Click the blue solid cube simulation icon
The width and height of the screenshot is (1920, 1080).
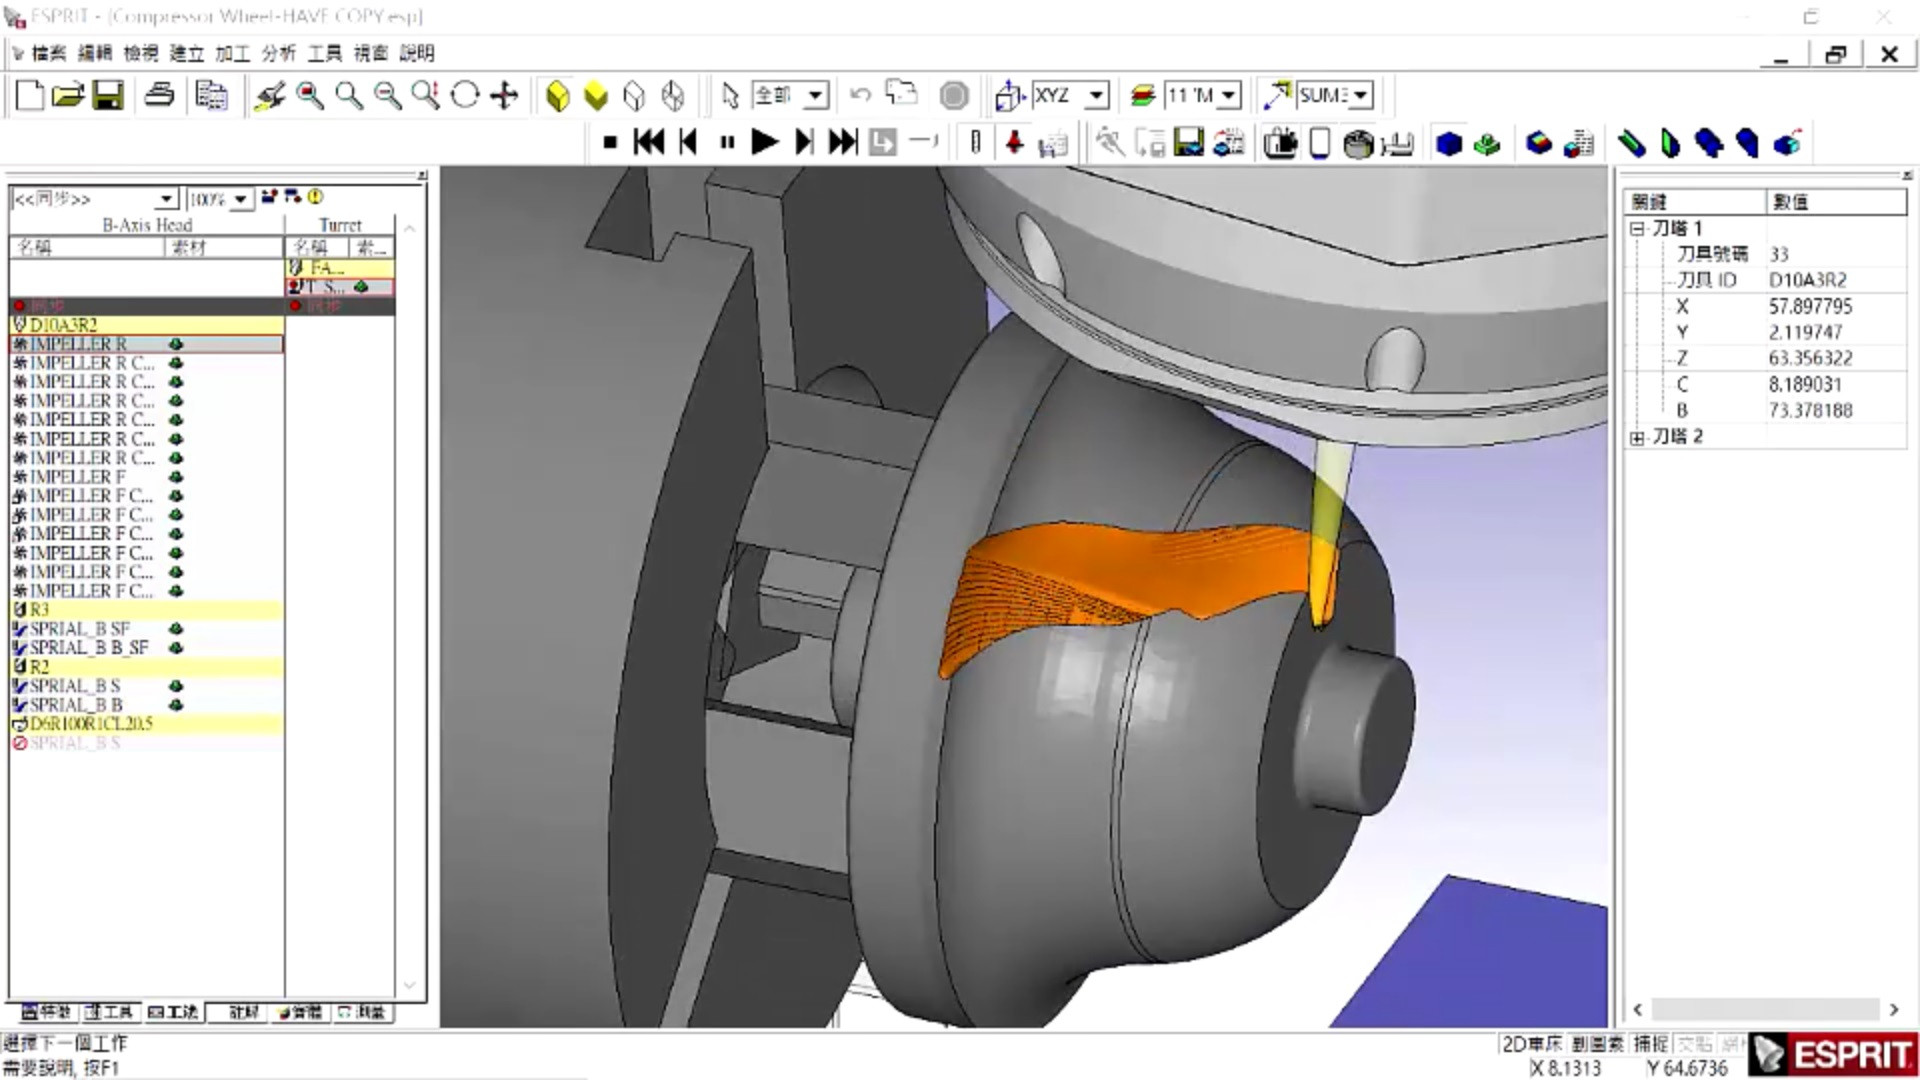pyautogui.click(x=1448, y=144)
